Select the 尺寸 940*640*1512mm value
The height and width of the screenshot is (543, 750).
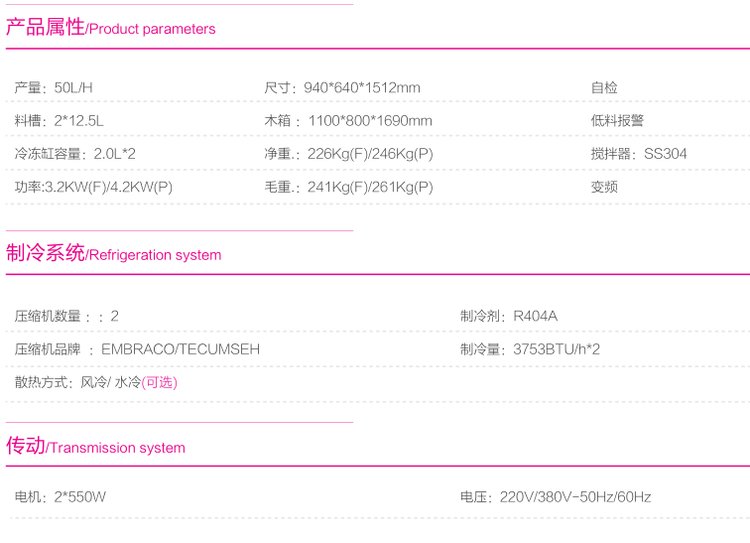(x=342, y=88)
